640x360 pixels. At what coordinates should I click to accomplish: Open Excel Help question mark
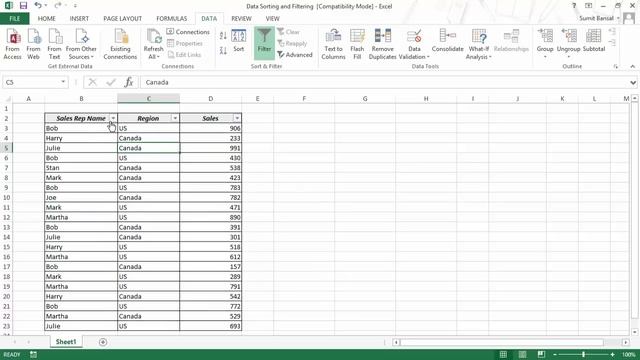574,6
